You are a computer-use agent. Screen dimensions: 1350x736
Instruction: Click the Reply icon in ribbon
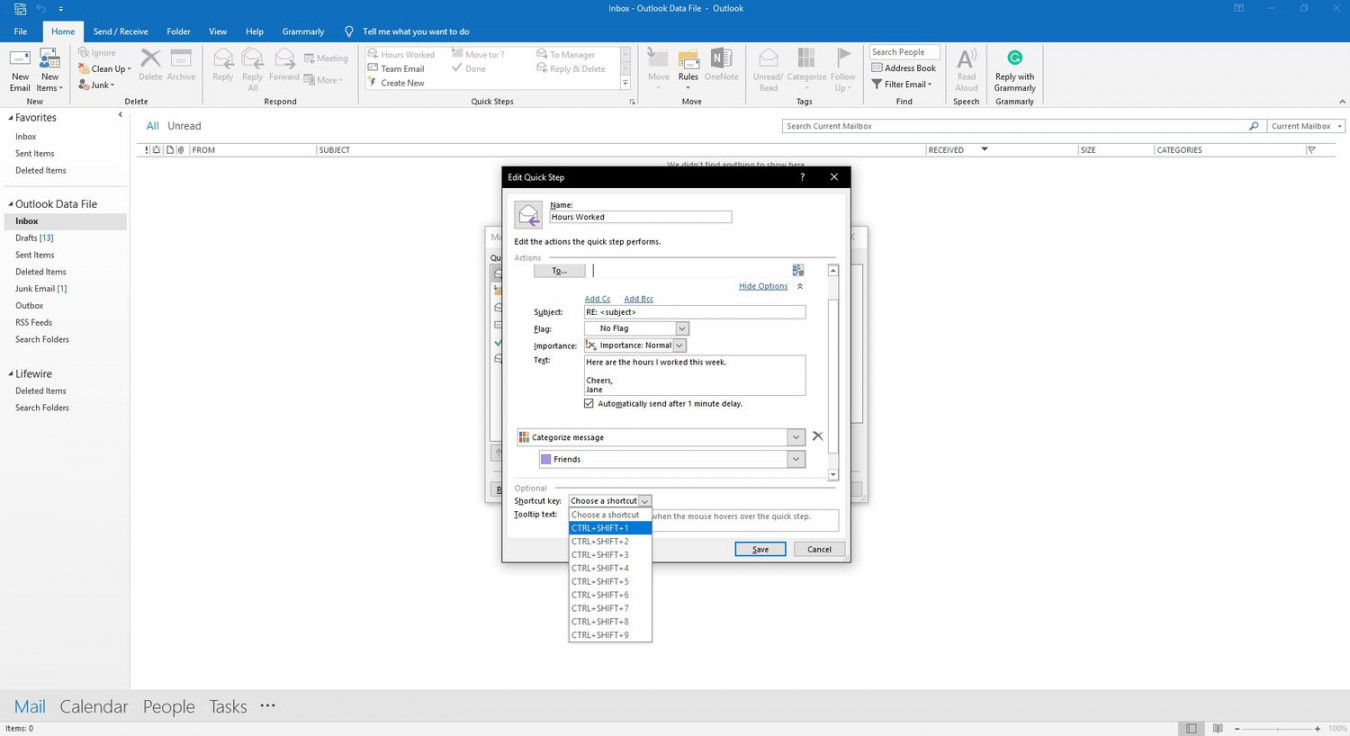[223, 59]
